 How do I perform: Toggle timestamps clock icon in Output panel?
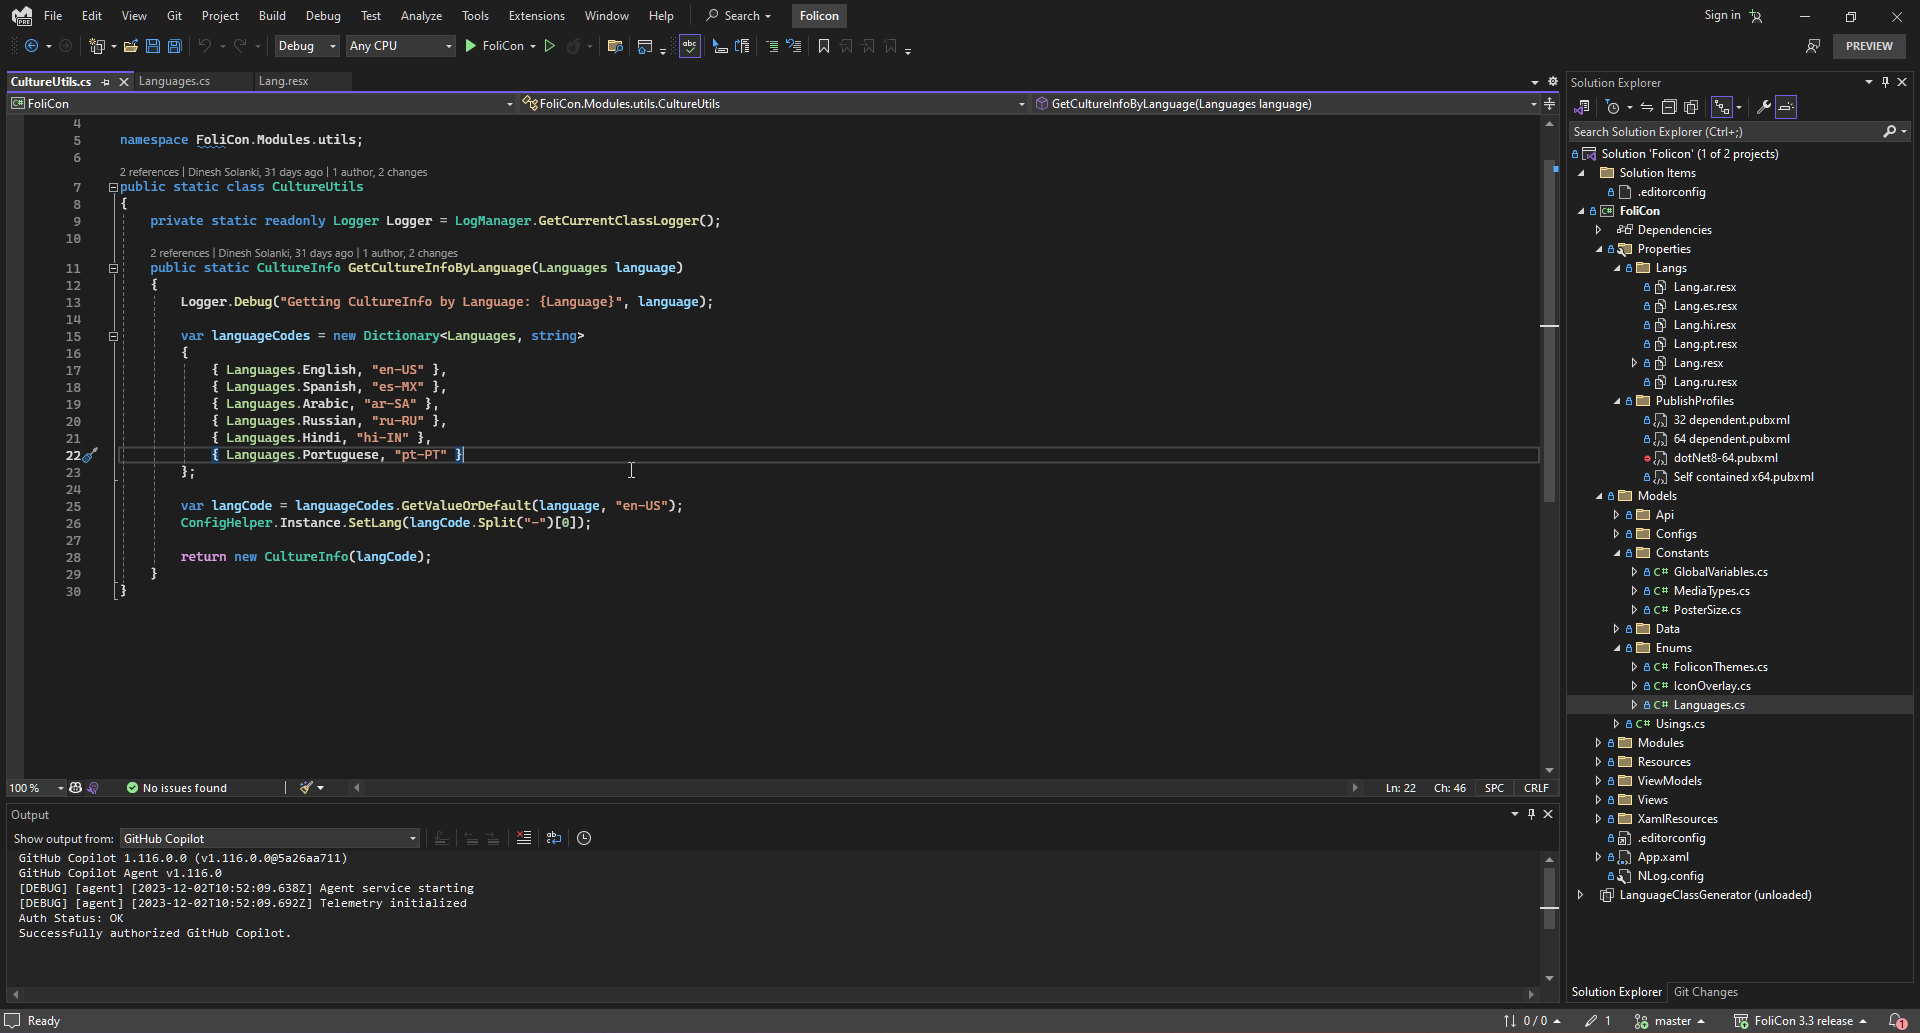584,838
